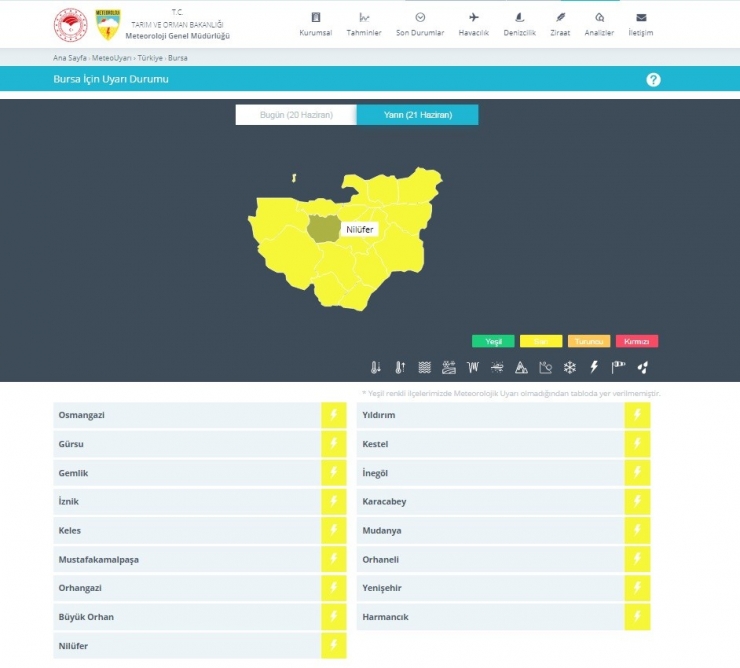Select the wind sock warning icon

pos(618,367)
